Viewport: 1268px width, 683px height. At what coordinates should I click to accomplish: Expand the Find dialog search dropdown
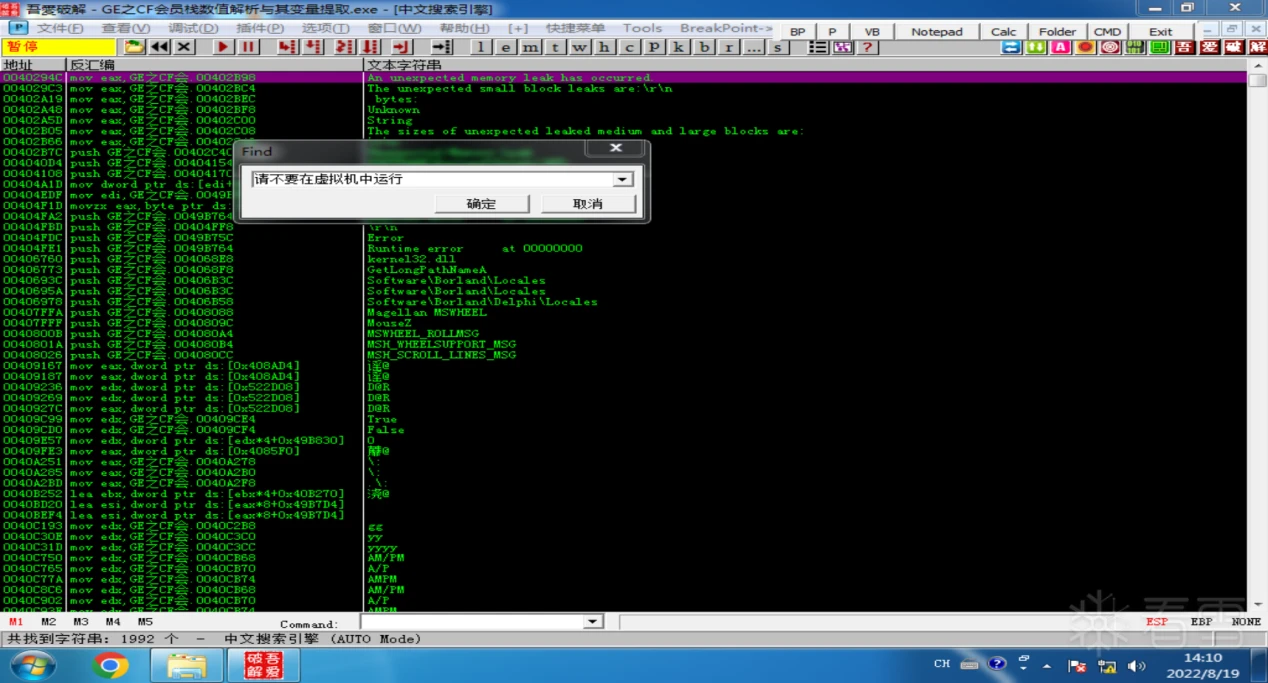623,179
